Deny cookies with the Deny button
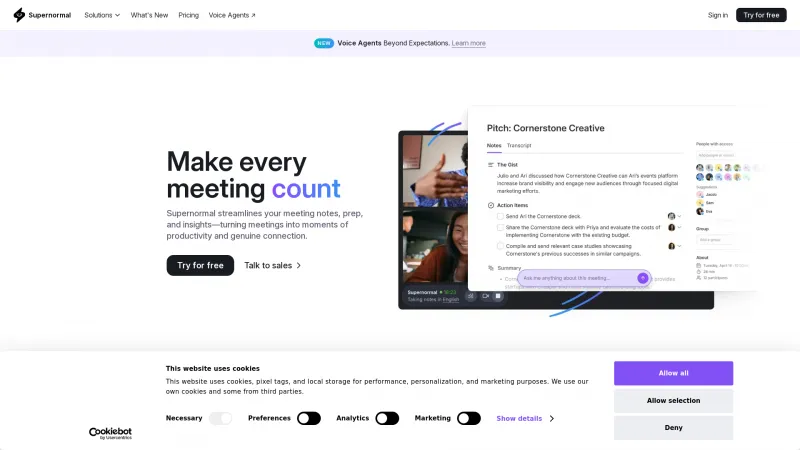 [673, 428]
